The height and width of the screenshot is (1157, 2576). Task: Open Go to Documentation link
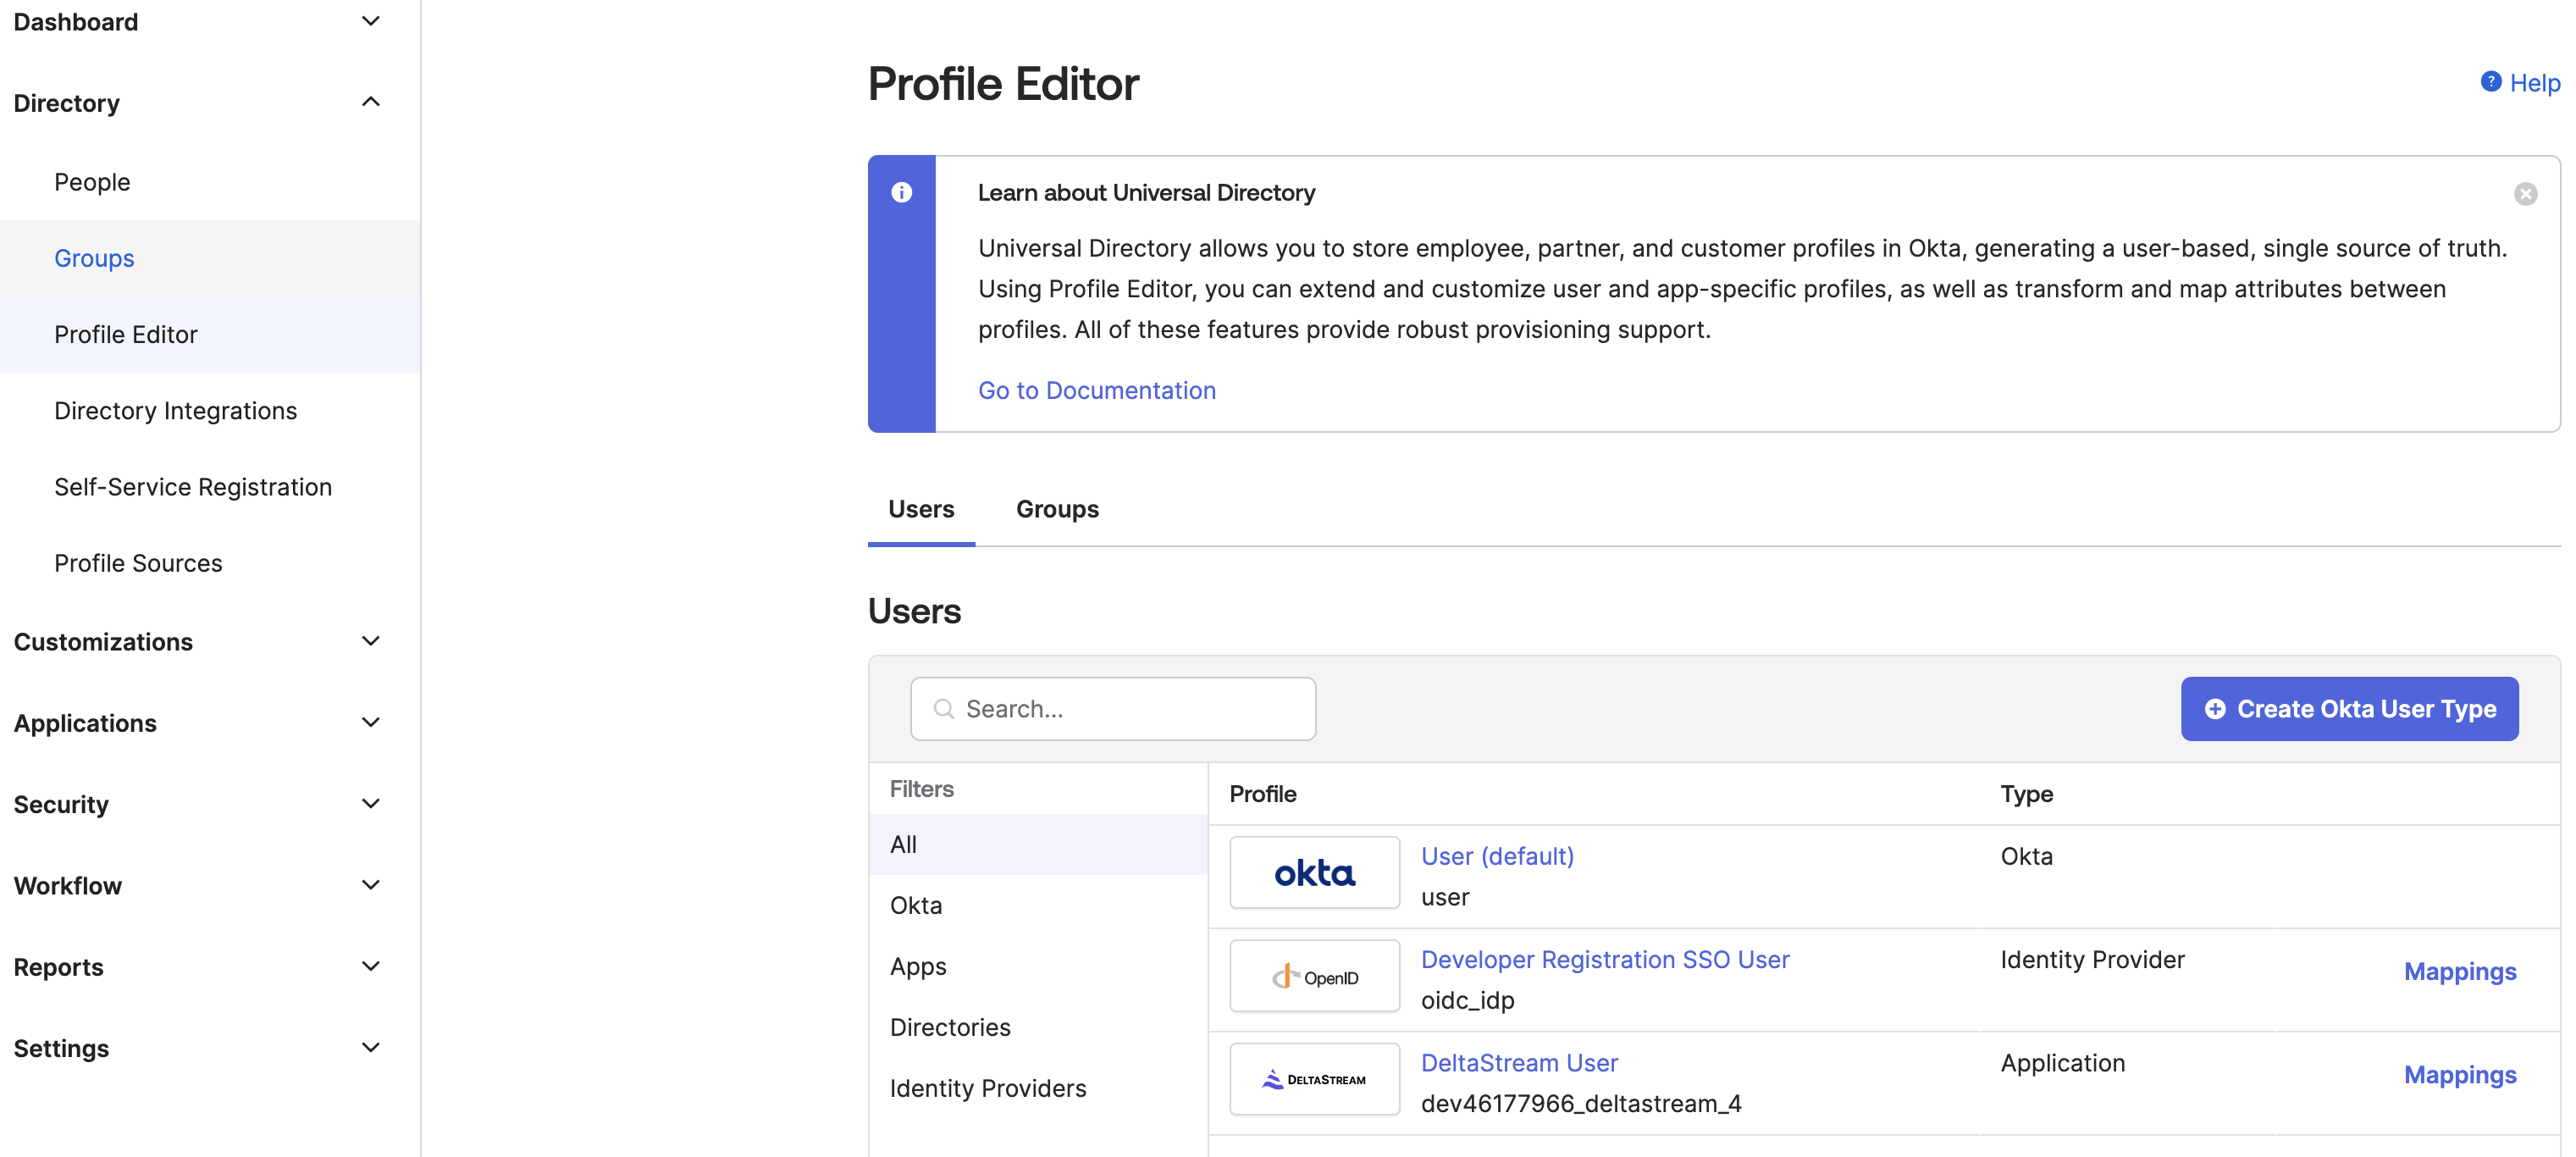coord(1096,390)
